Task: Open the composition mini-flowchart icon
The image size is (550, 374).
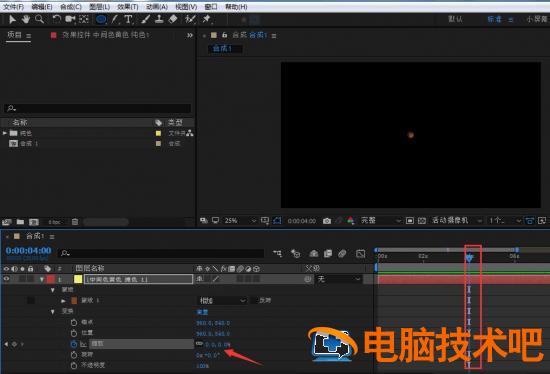Action: (x=277, y=253)
